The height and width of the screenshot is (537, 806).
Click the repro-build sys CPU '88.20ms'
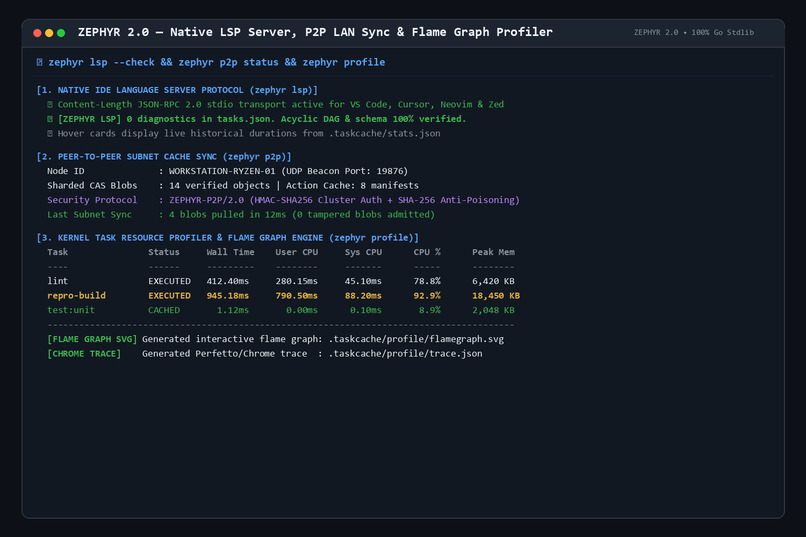pyautogui.click(x=363, y=295)
